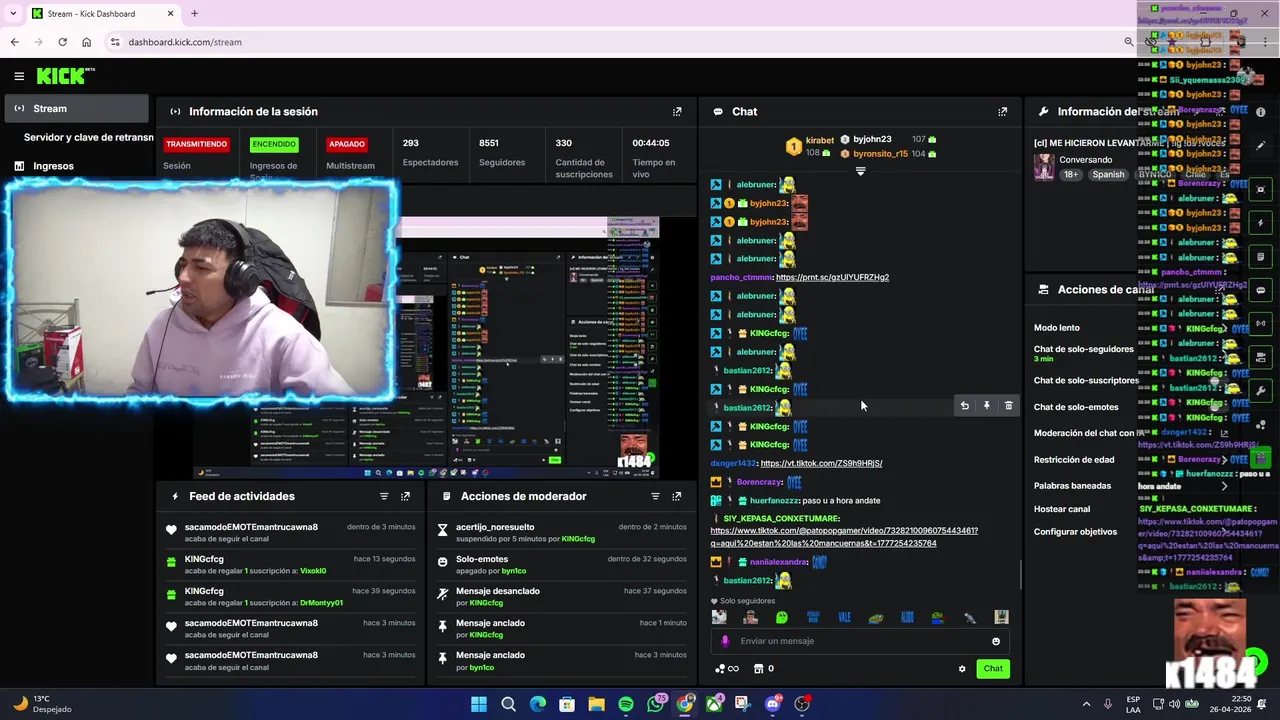Open File Explorer from the taskbar
The height and width of the screenshot is (720, 1280).
(596, 704)
